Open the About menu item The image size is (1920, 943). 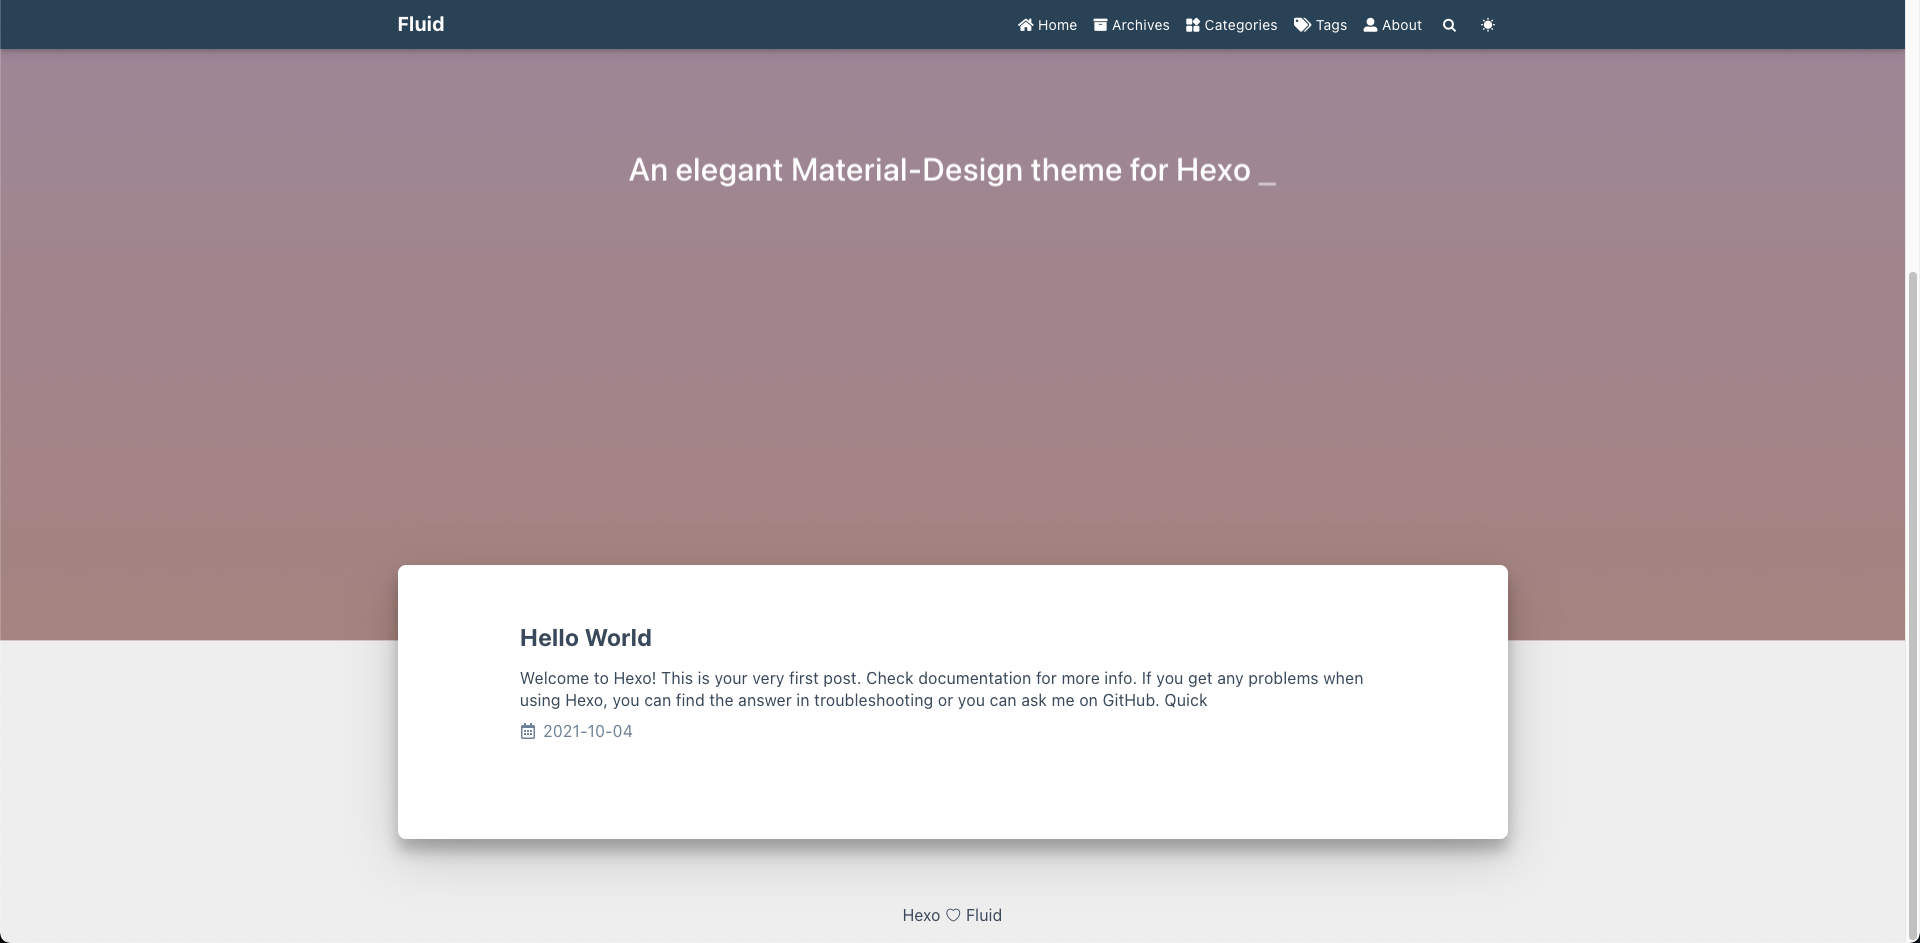(x=1392, y=25)
